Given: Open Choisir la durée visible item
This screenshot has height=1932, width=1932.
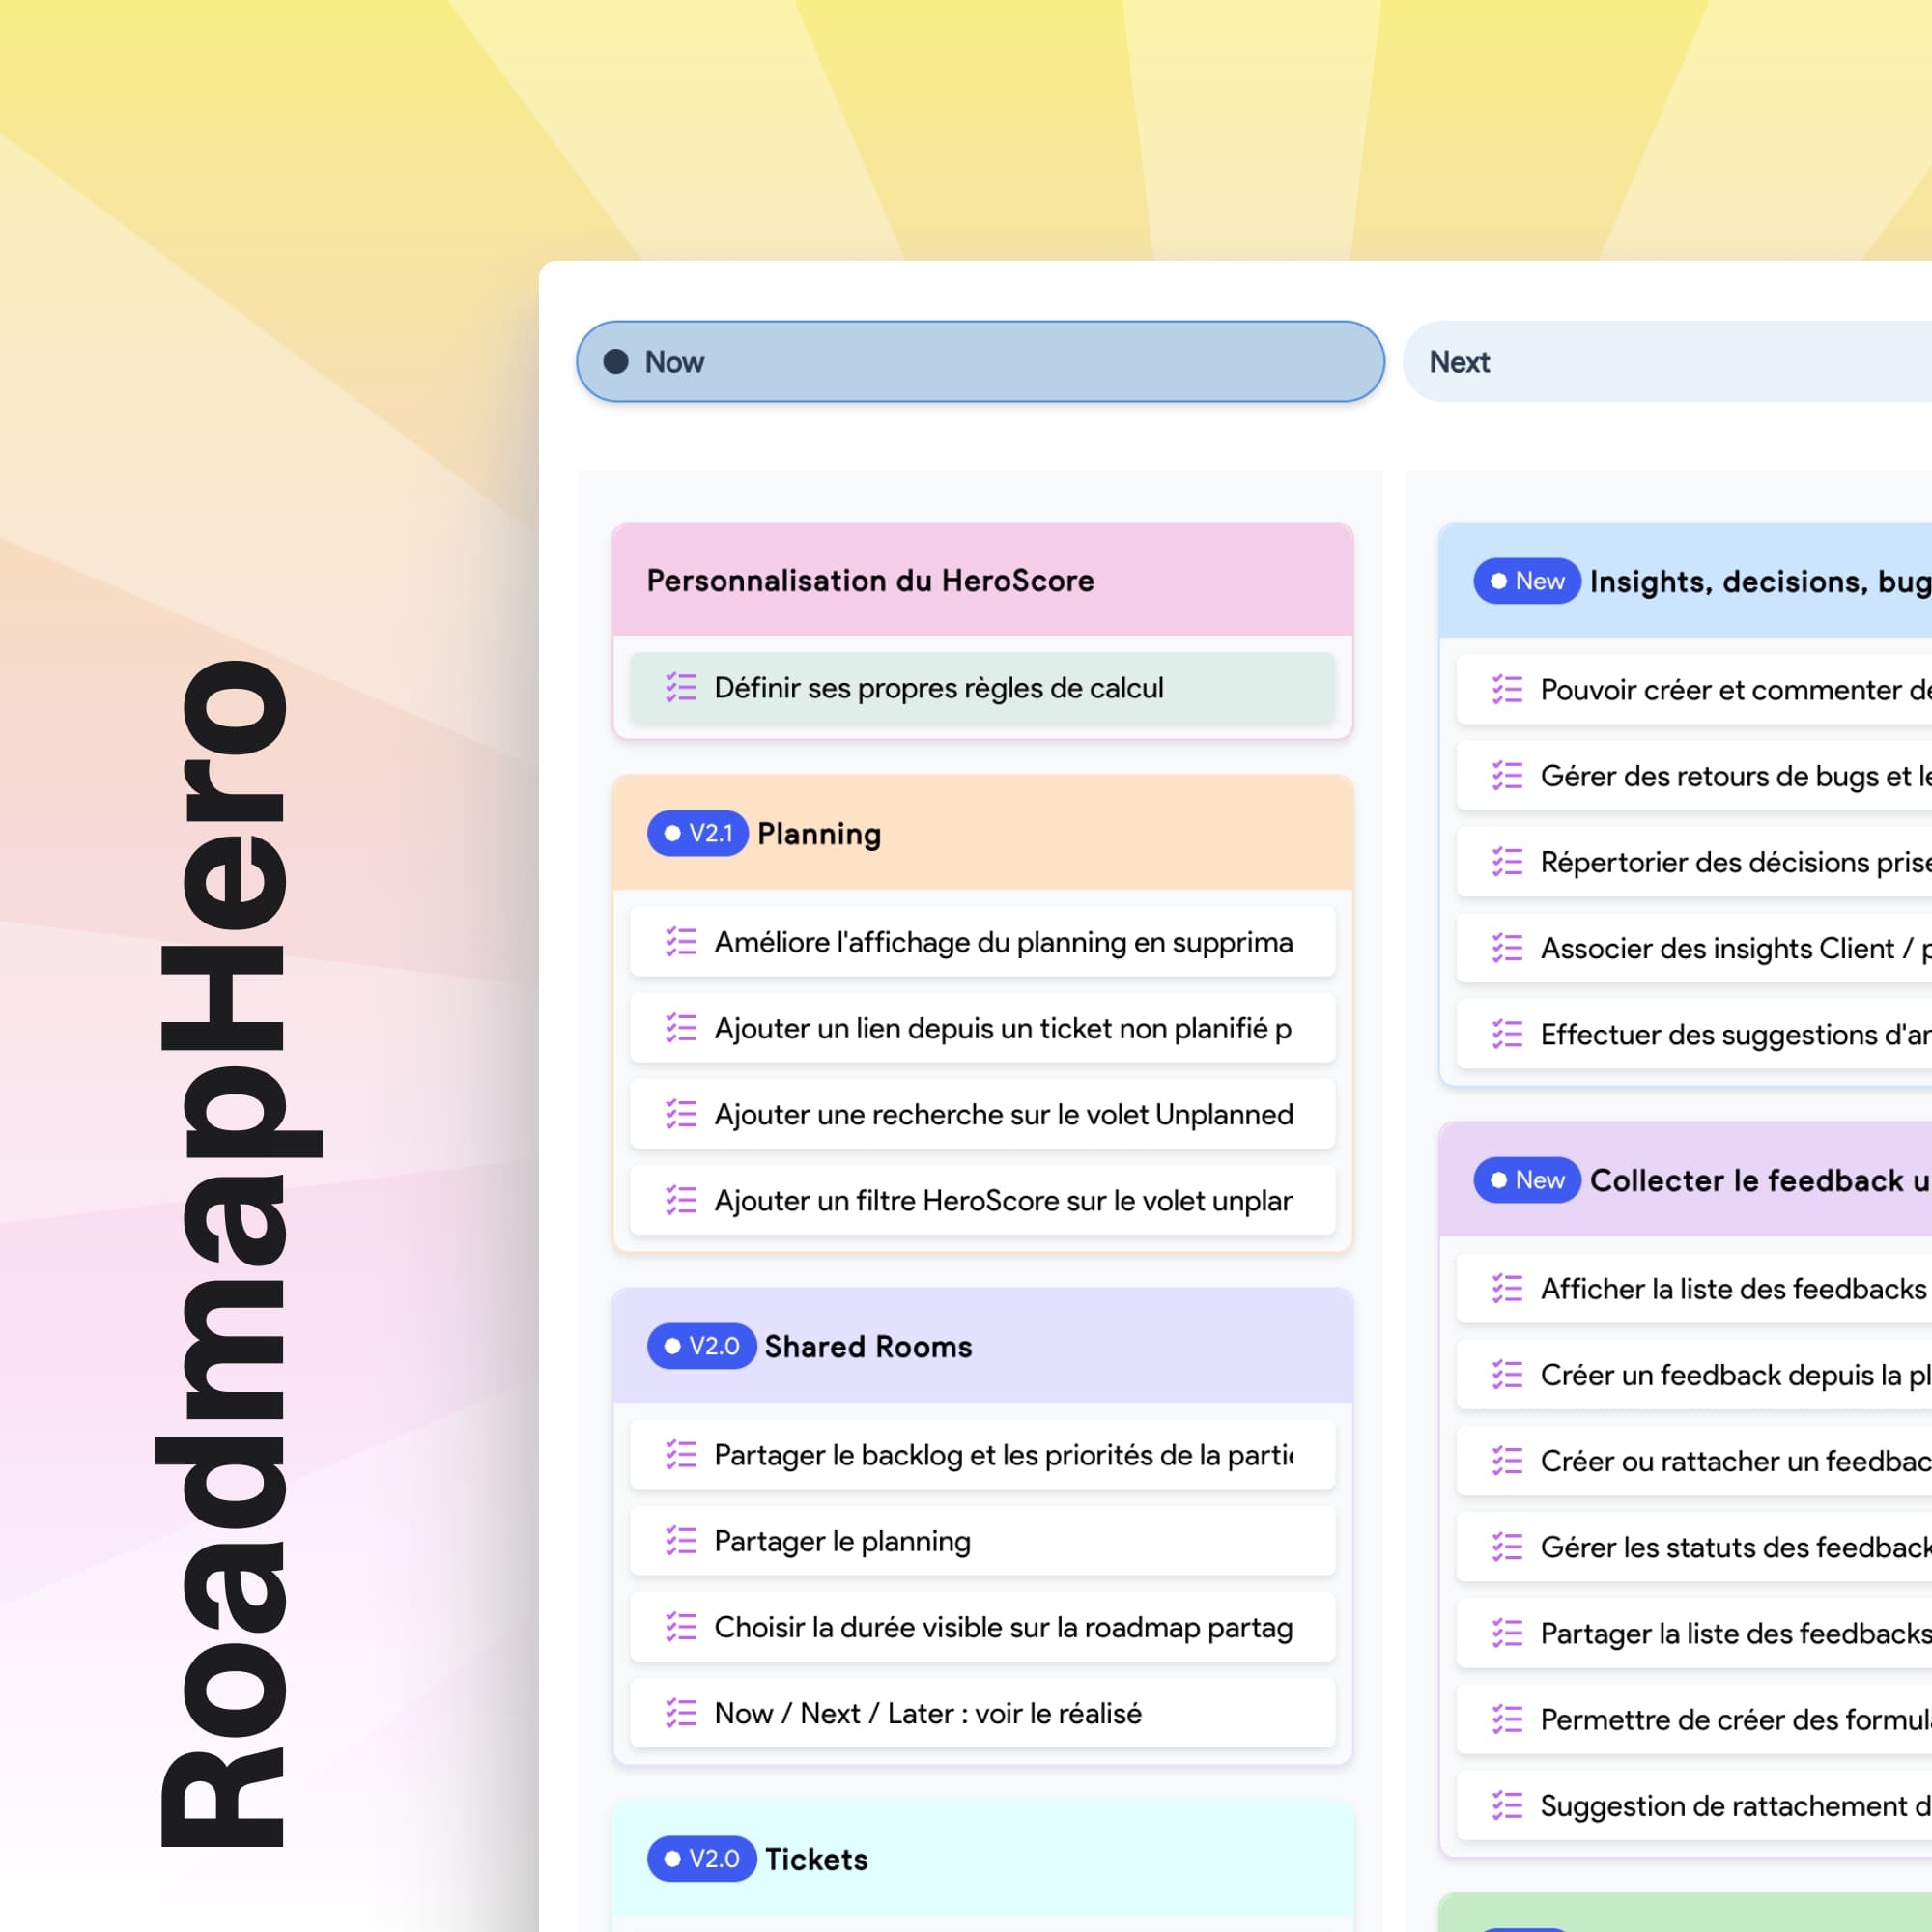Looking at the screenshot, I should 1002,1627.
